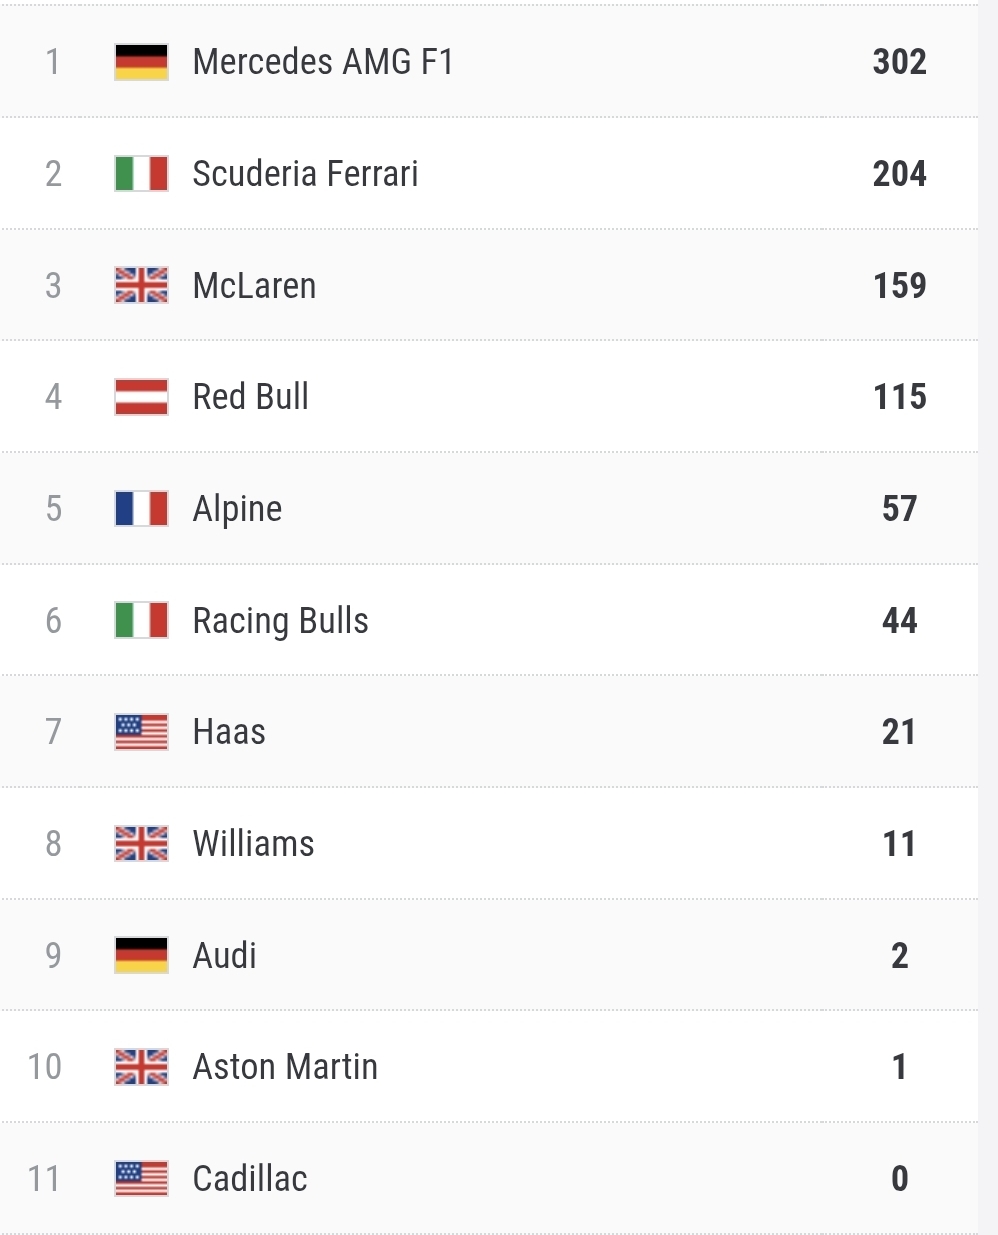Open the Mercedes AMG F1 team link
This screenshot has width=998, height=1235.
323,62
